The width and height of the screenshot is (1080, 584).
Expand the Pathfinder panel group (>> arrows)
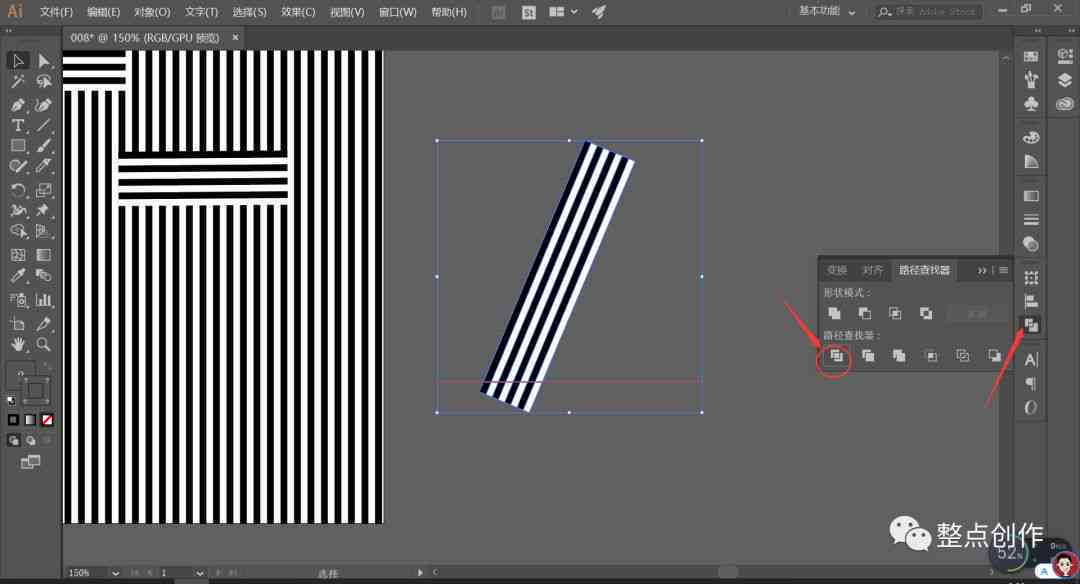(x=982, y=271)
